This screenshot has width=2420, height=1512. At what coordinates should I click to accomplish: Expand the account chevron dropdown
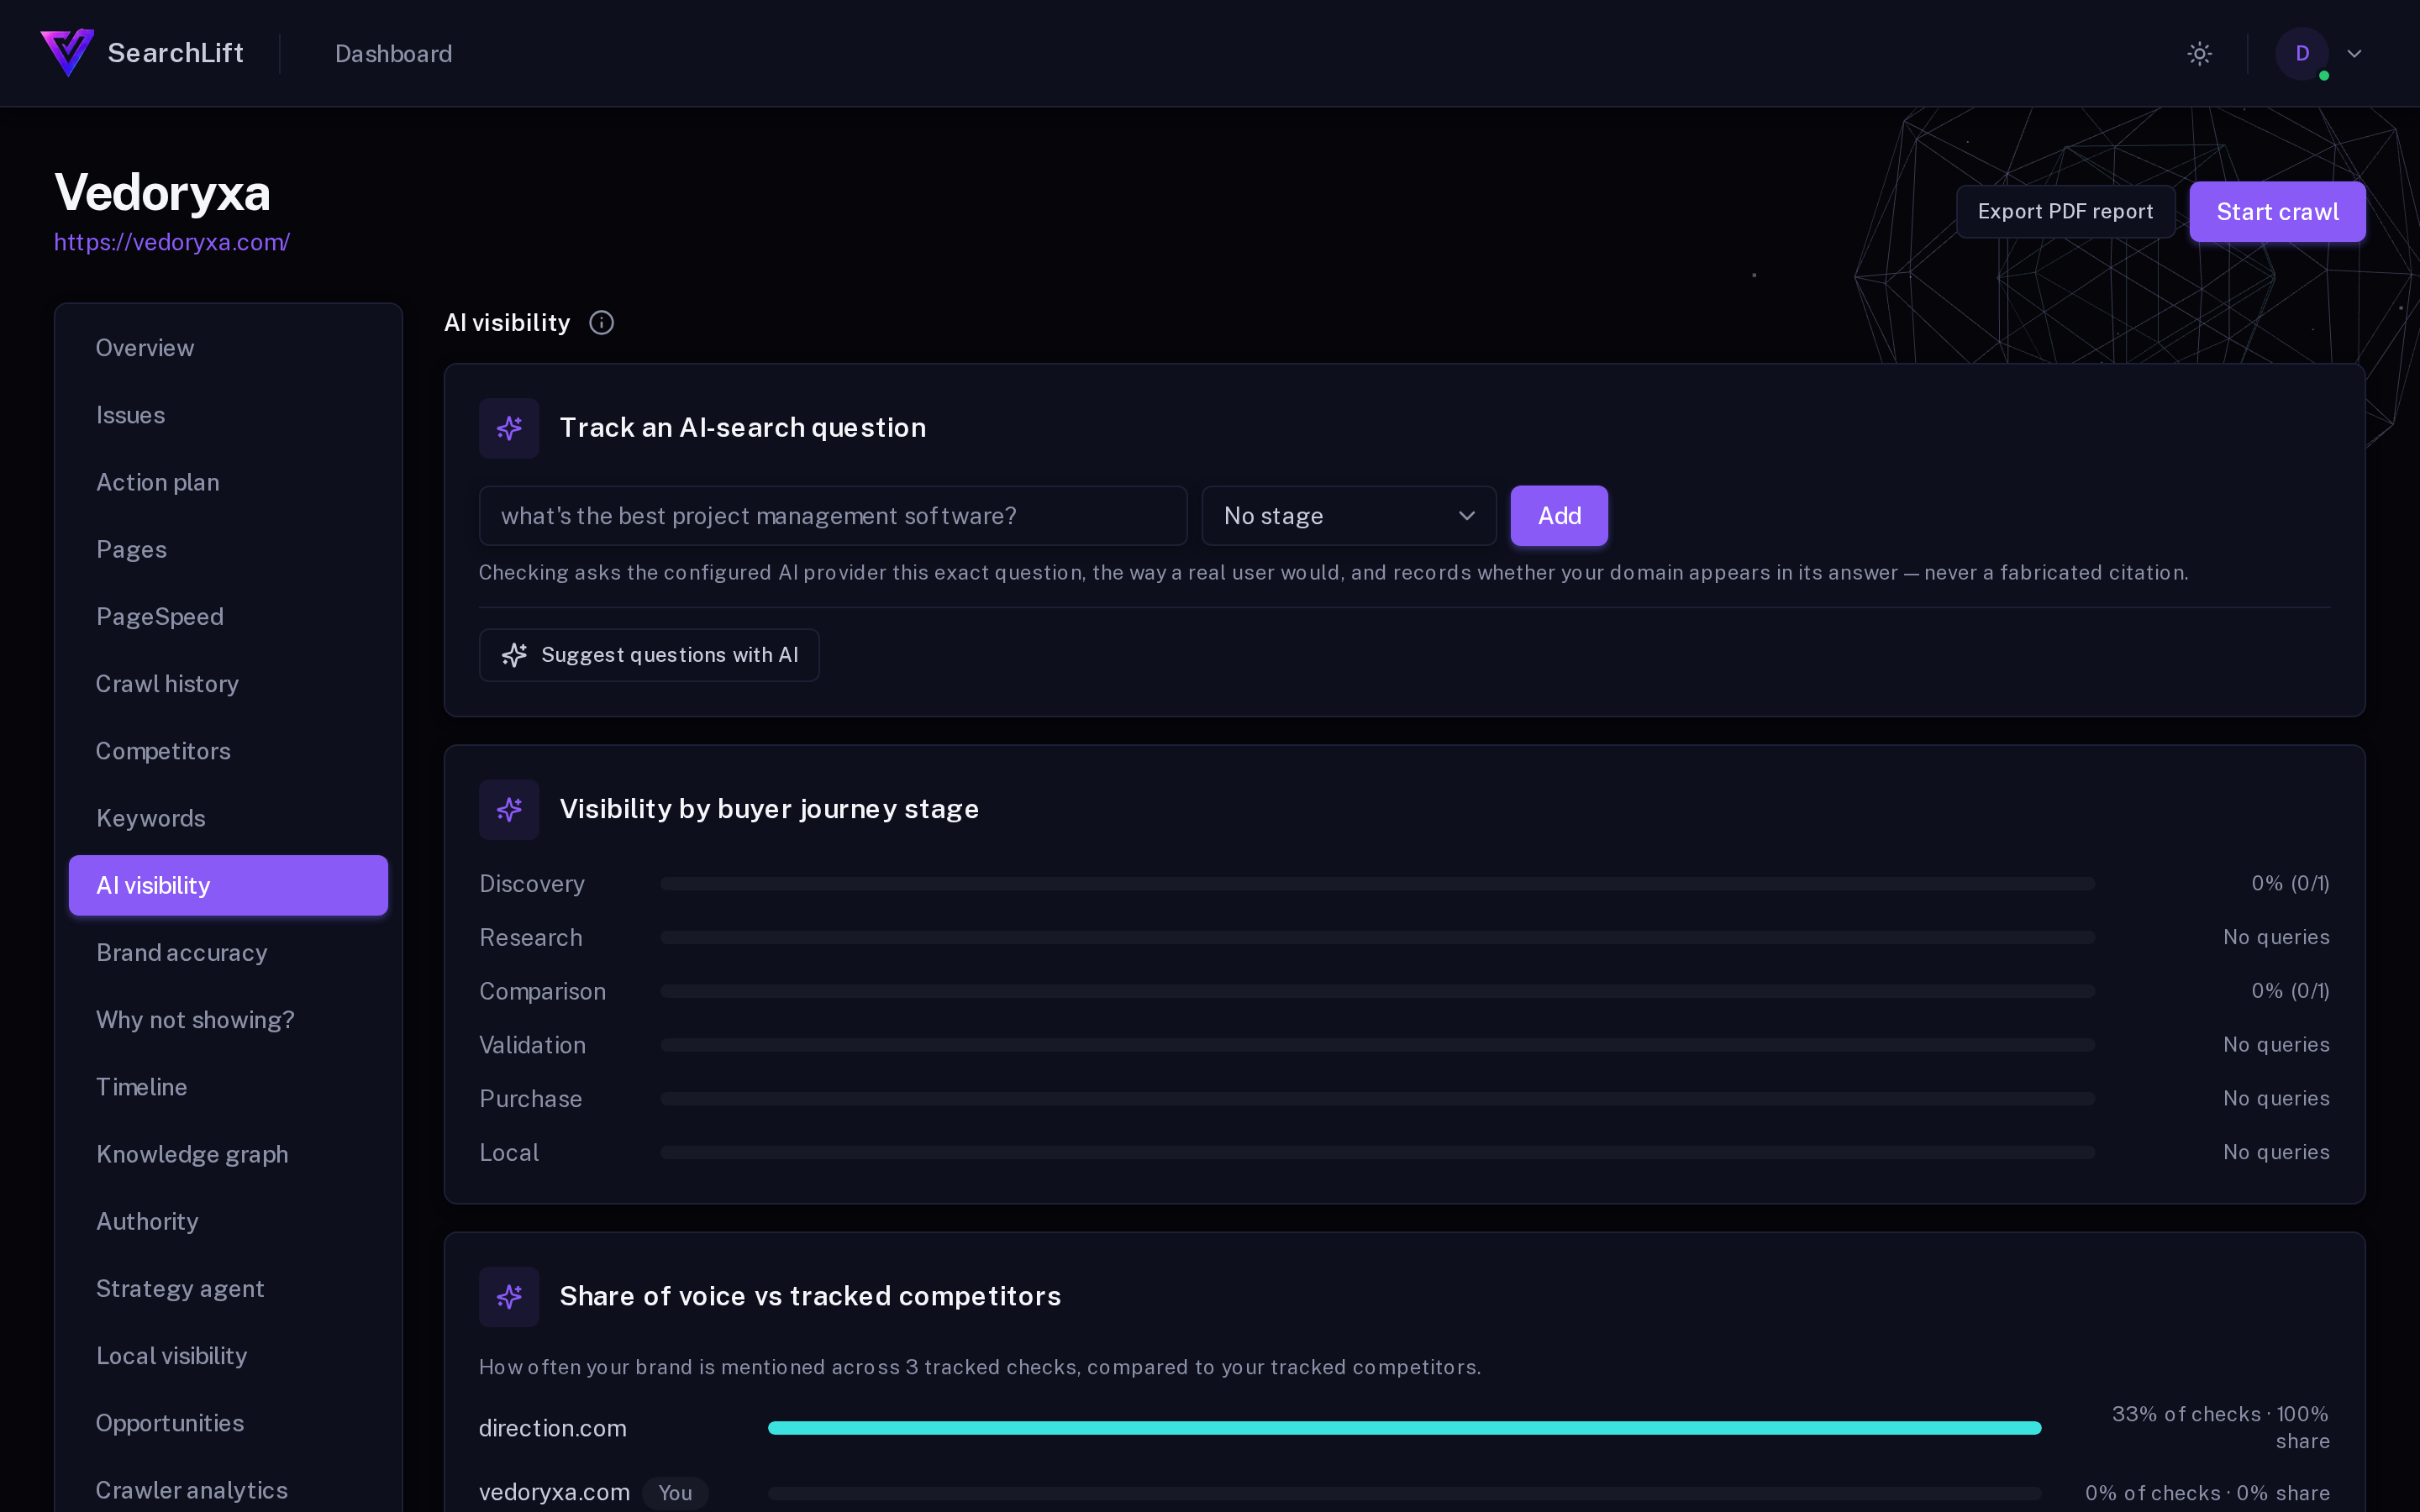pyautogui.click(x=2354, y=54)
